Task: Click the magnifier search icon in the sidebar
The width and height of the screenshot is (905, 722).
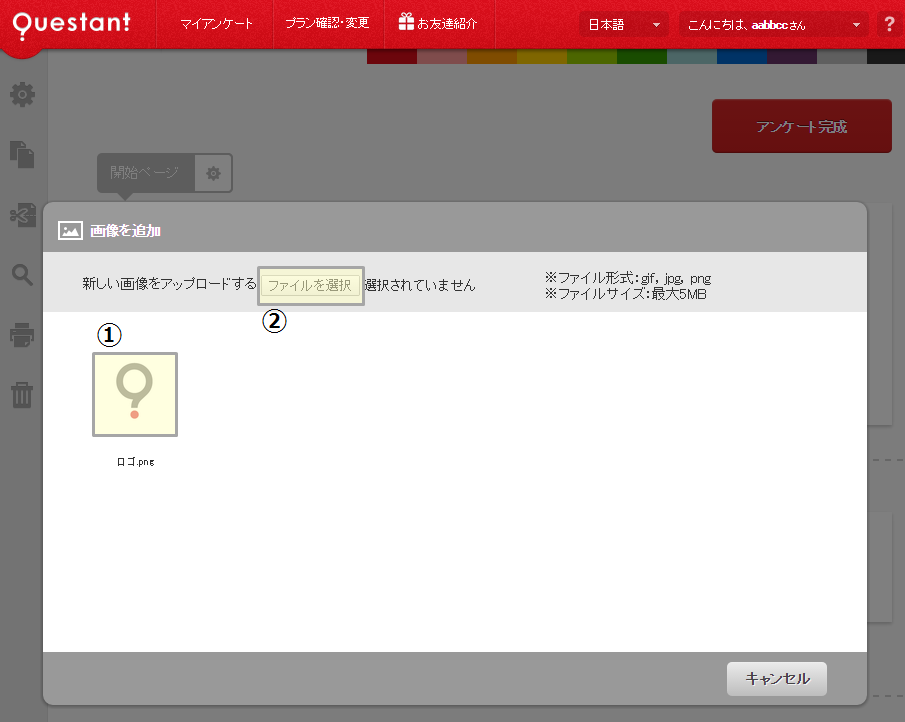Action: click(23, 275)
